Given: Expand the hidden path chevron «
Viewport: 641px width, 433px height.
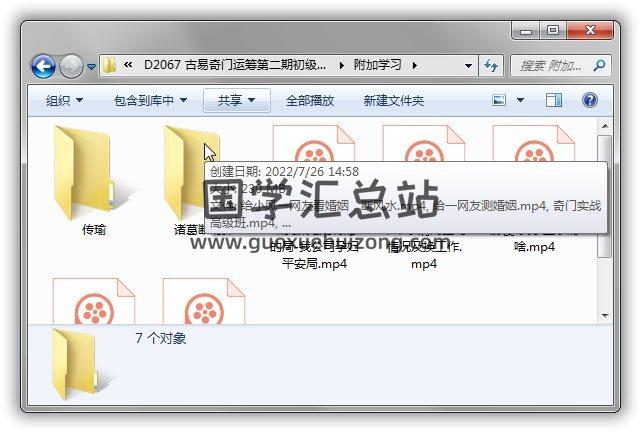Looking at the screenshot, I should click(128, 65).
